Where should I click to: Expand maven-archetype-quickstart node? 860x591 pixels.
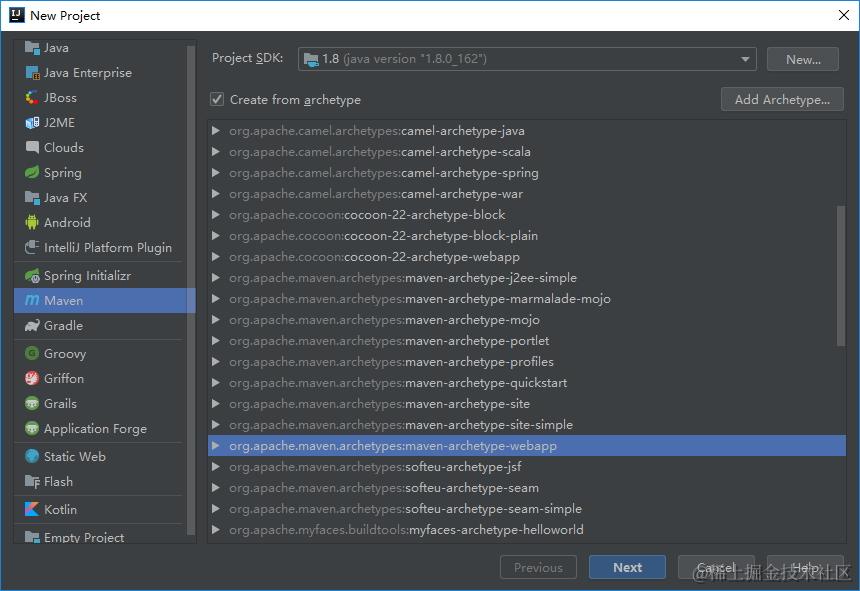click(216, 383)
